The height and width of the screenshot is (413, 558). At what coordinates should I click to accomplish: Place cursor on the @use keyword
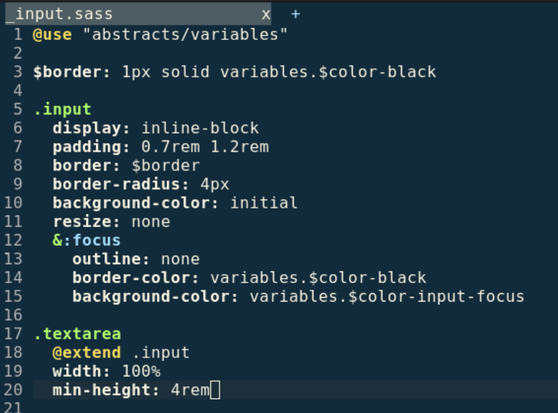tap(52, 35)
